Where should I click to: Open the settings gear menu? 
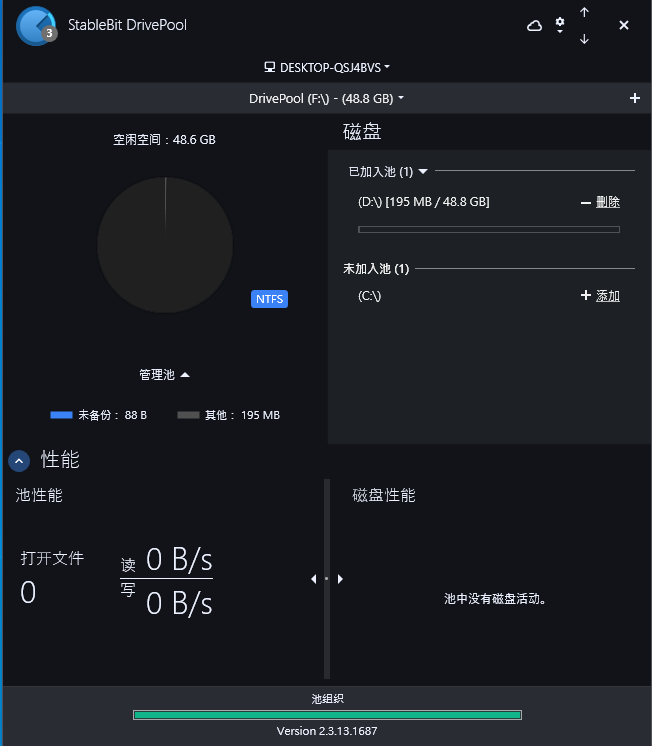560,24
